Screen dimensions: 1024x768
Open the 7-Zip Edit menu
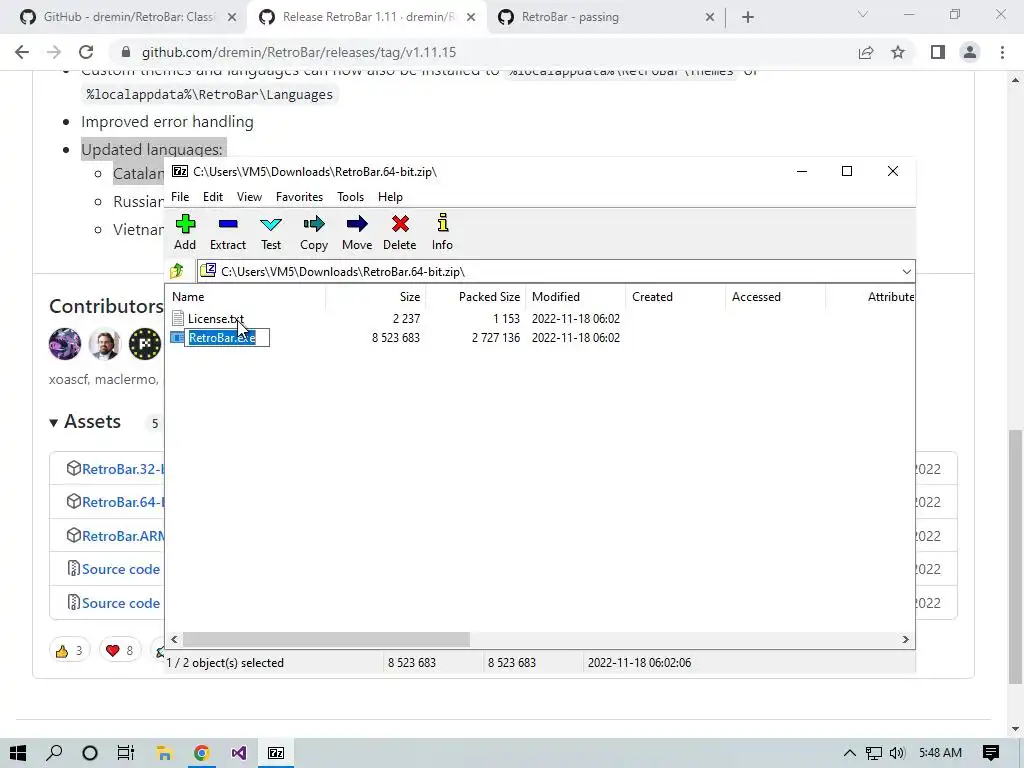(213, 197)
